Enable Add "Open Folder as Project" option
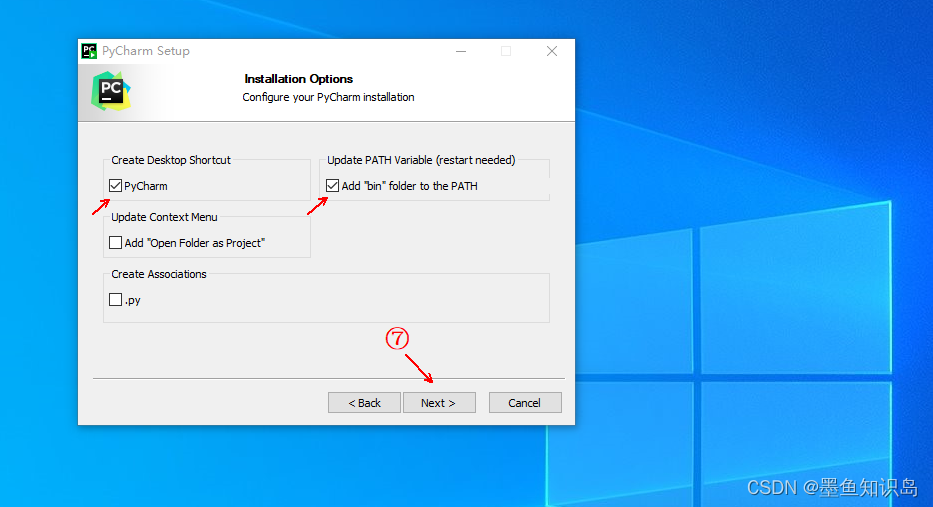This screenshot has width=933, height=507. [115, 243]
